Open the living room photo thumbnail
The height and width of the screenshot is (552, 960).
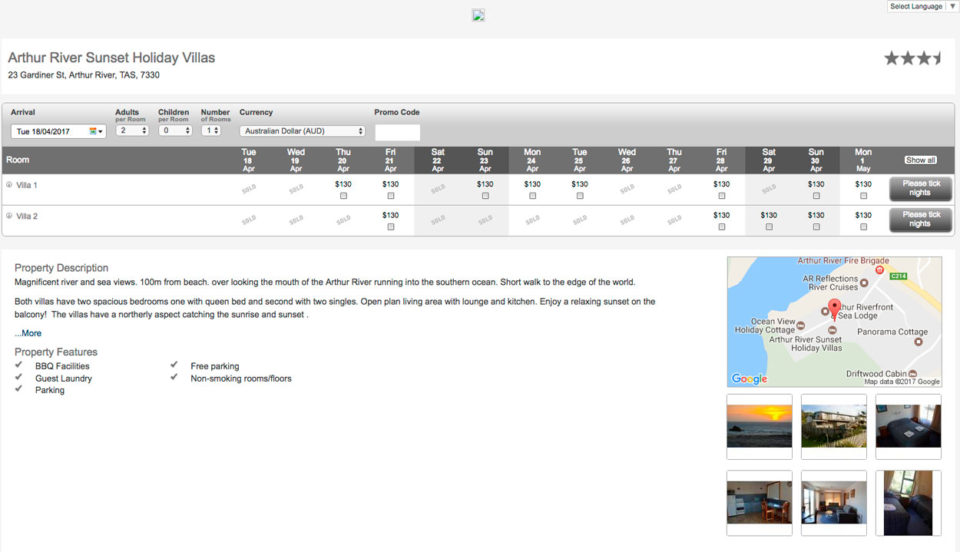(834, 503)
